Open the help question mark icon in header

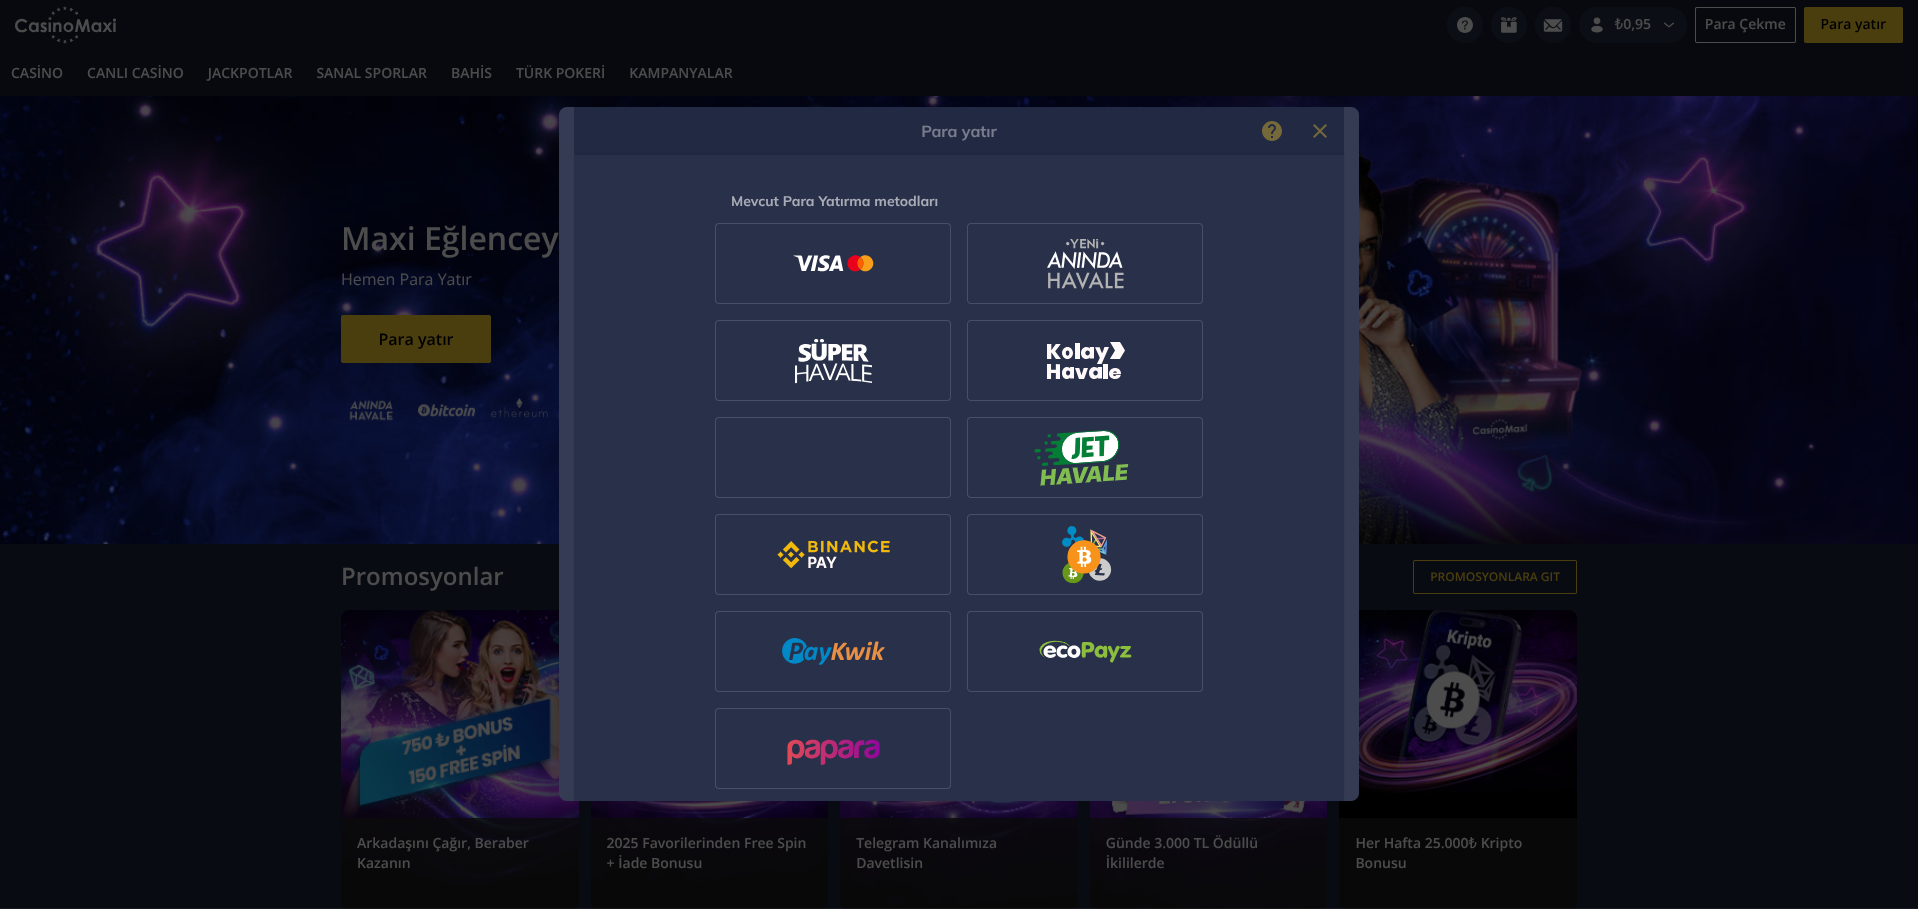(x=1464, y=25)
